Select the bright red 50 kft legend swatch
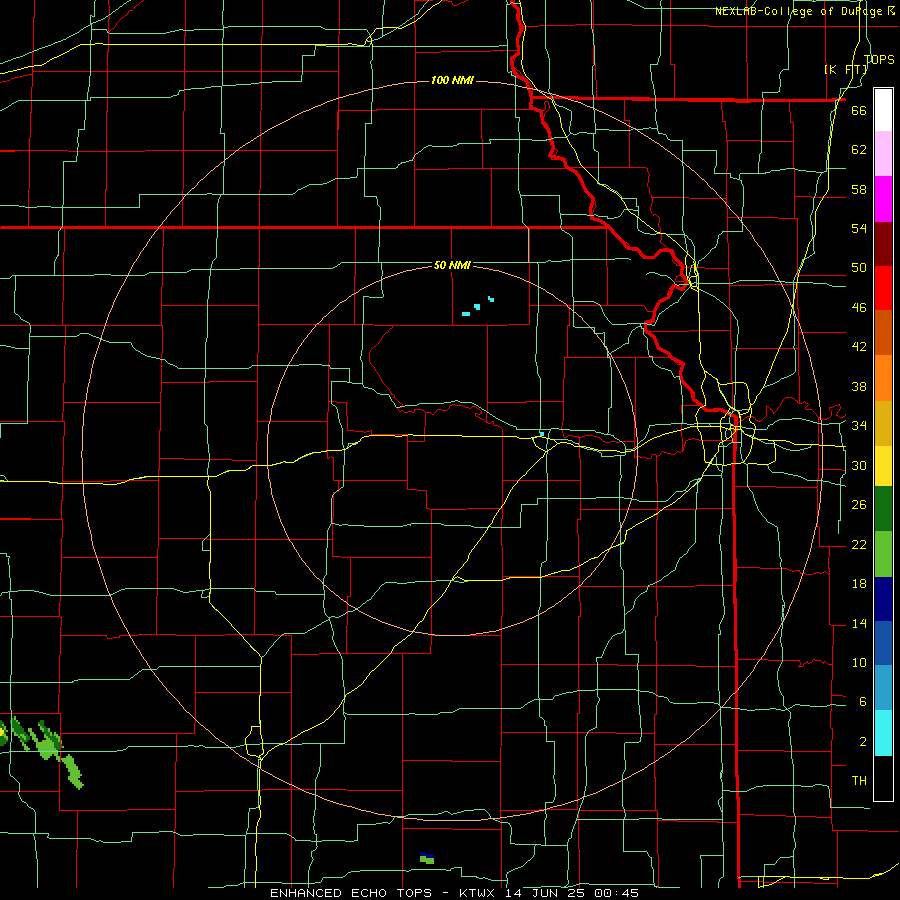 pos(883,288)
